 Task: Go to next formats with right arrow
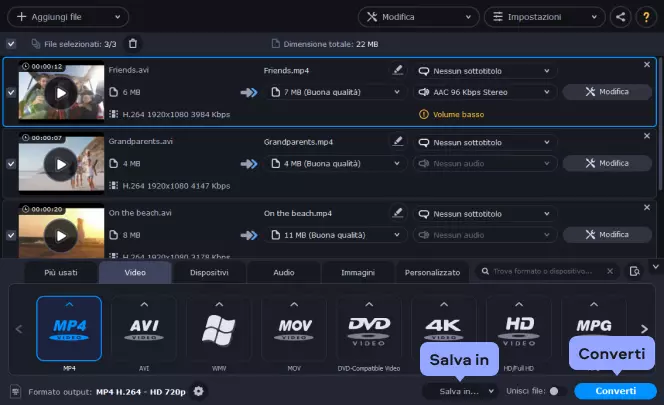click(644, 329)
